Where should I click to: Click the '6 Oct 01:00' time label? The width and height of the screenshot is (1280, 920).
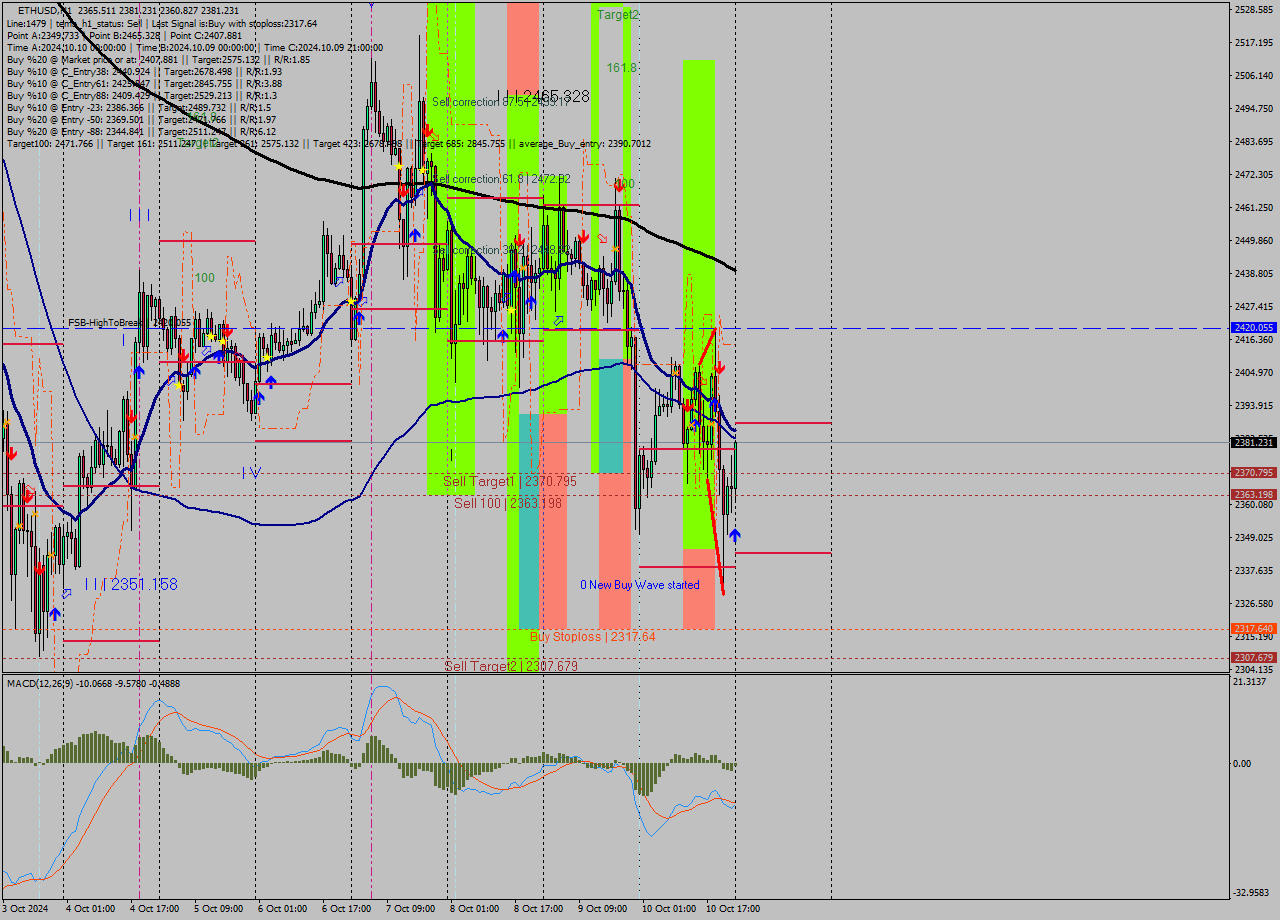283,909
